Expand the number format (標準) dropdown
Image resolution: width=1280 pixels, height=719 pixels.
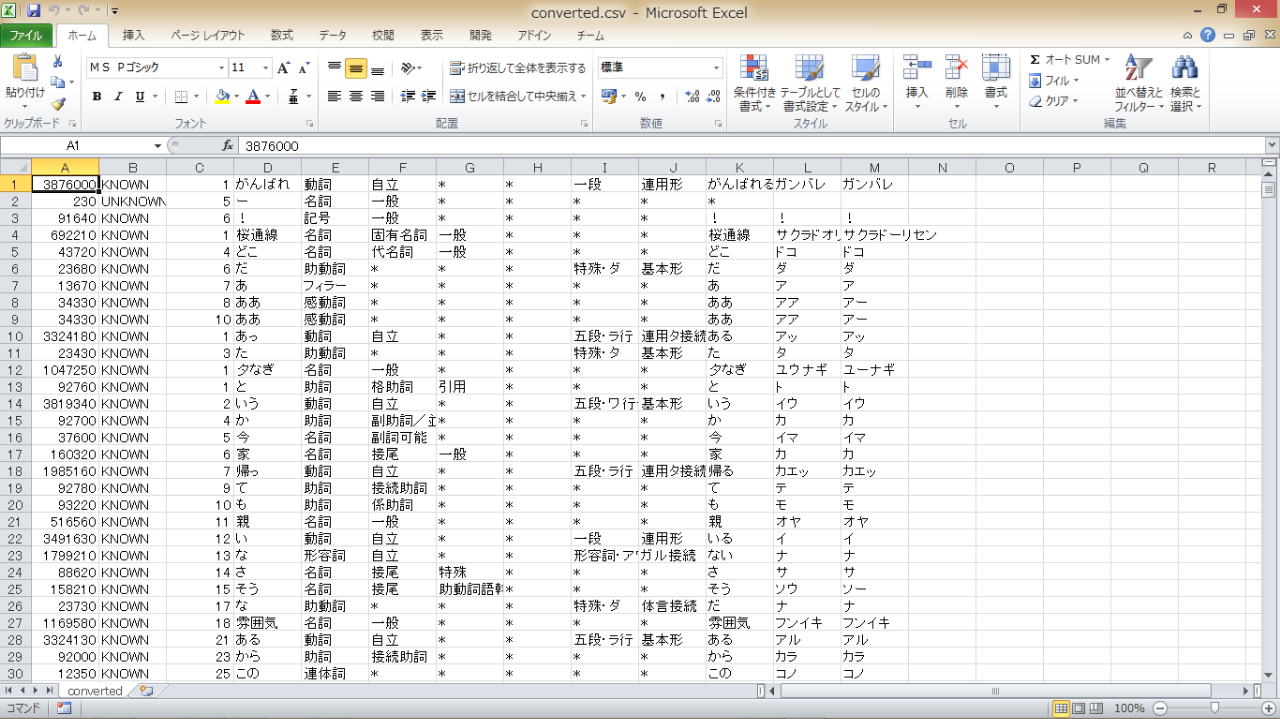tap(716, 68)
